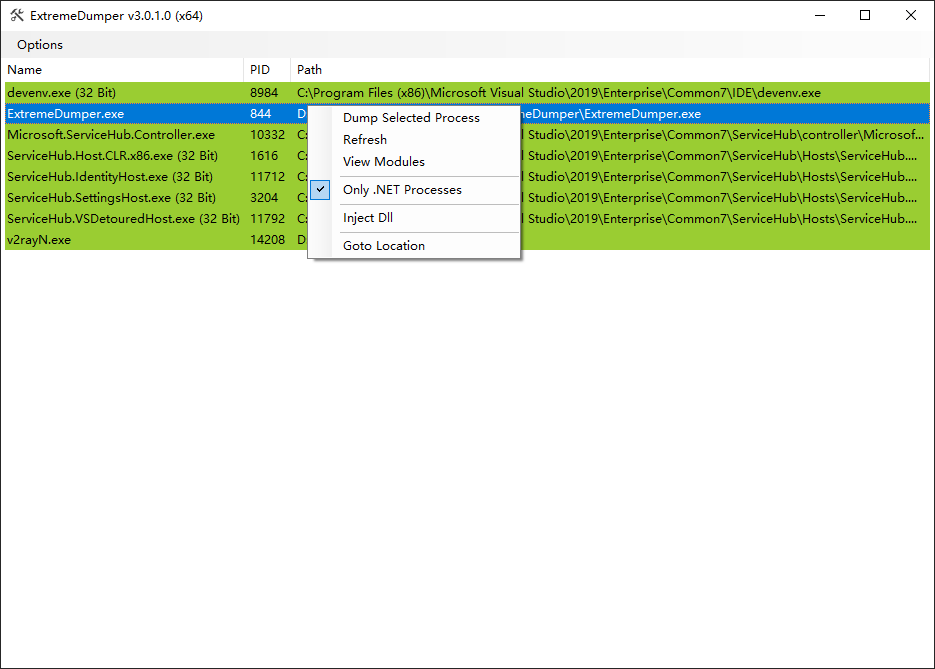The height and width of the screenshot is (669, 935).
Task: Click PID value 14208
Action: (x=268, y=240)
